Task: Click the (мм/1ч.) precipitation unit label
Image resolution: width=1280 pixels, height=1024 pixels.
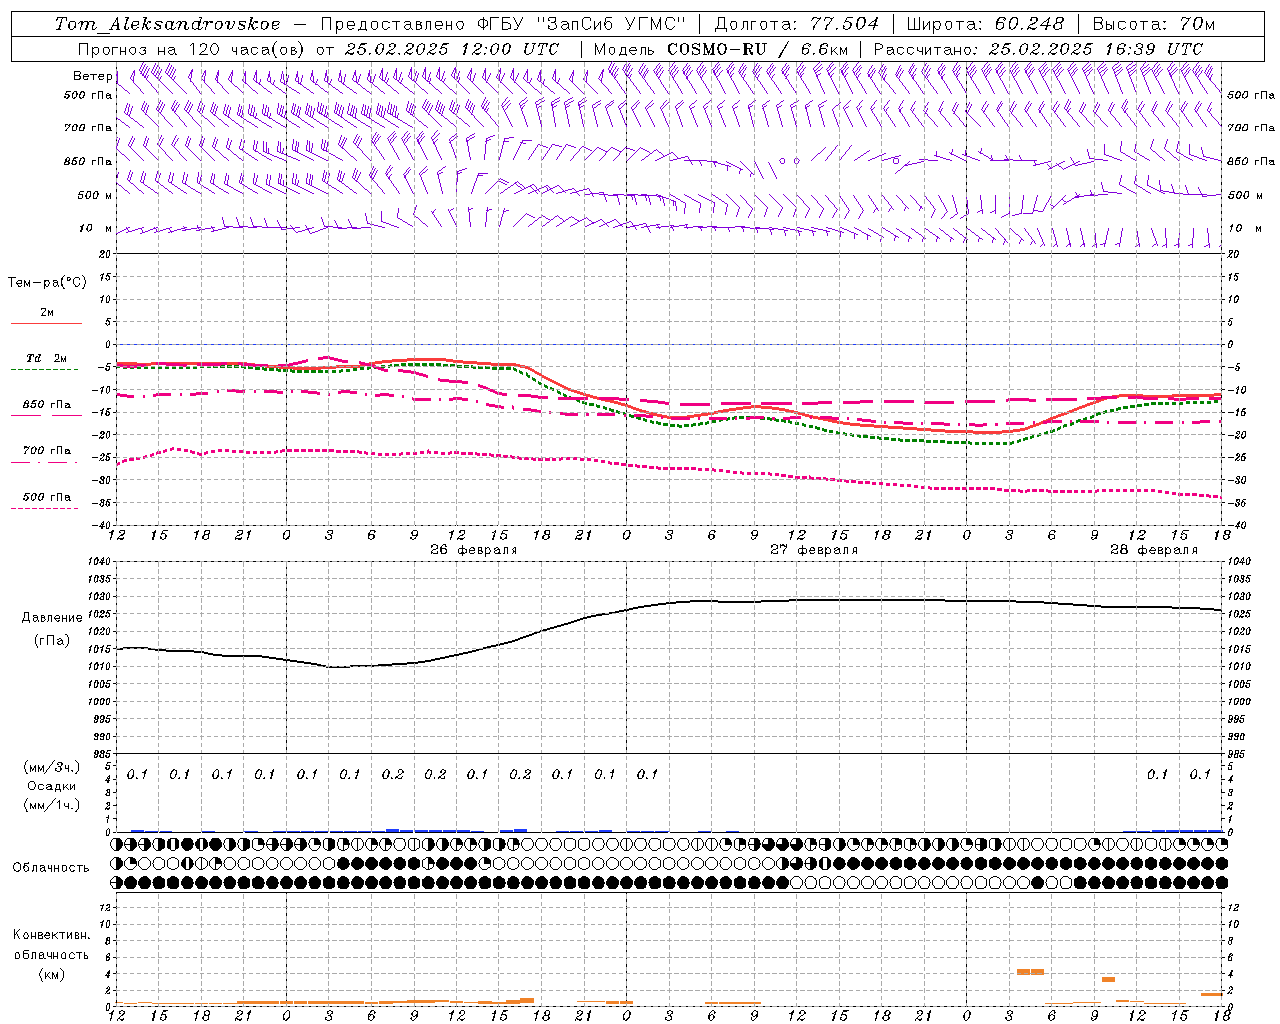Action: point(52,806)
